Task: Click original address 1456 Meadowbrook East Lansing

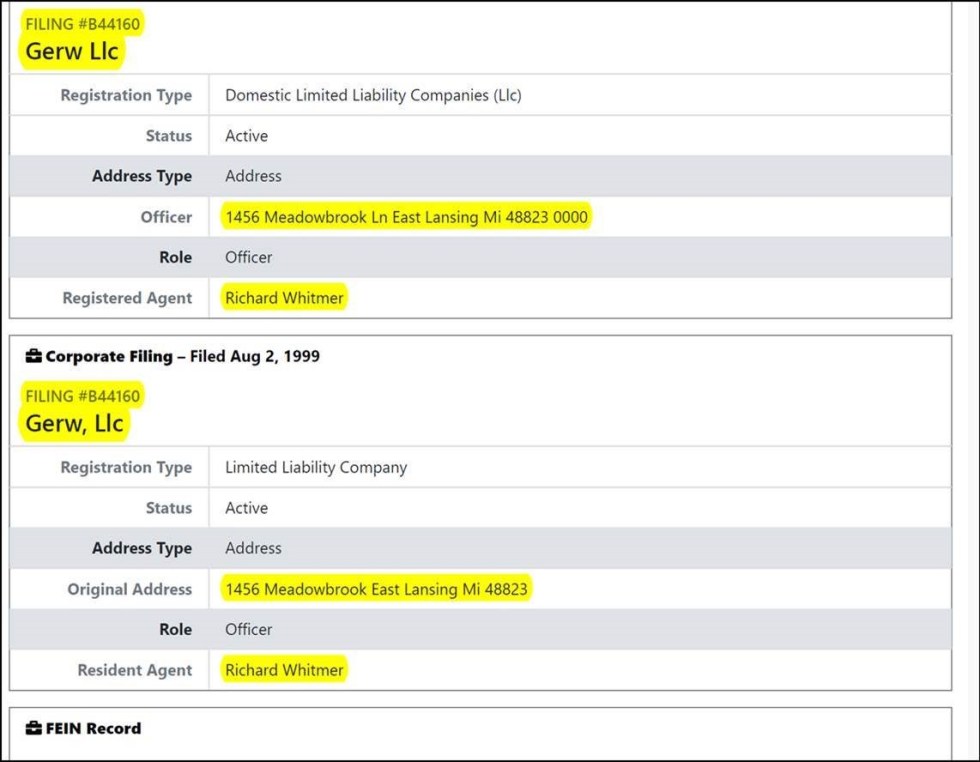Action: 376,589
